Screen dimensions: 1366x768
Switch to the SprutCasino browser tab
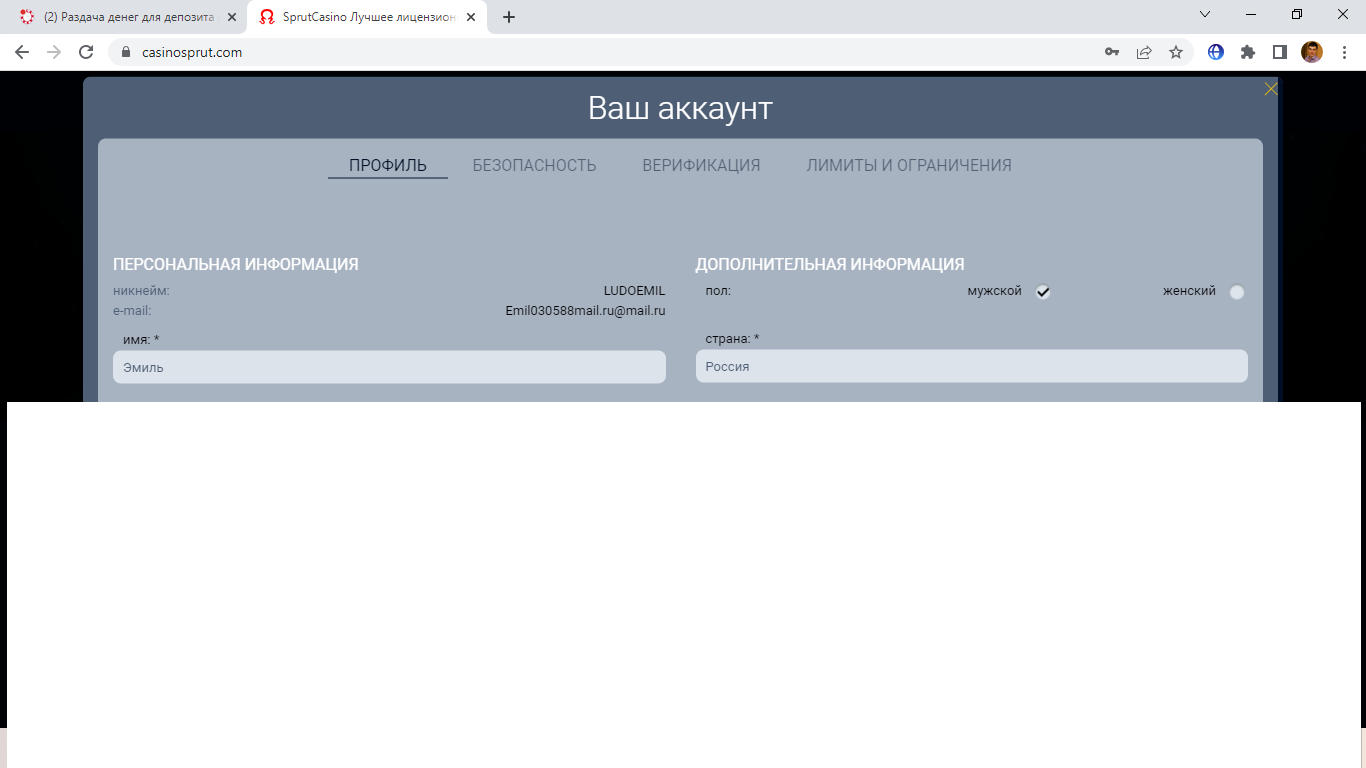pos(366,17)
